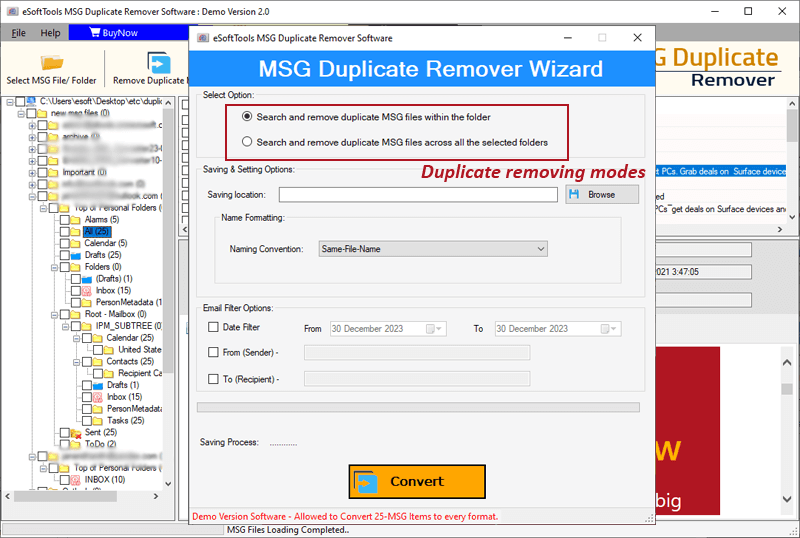Enable the To (Recipient) filter checkbox
The width and height of the screenshot is (800, 538).
(213, 379)
